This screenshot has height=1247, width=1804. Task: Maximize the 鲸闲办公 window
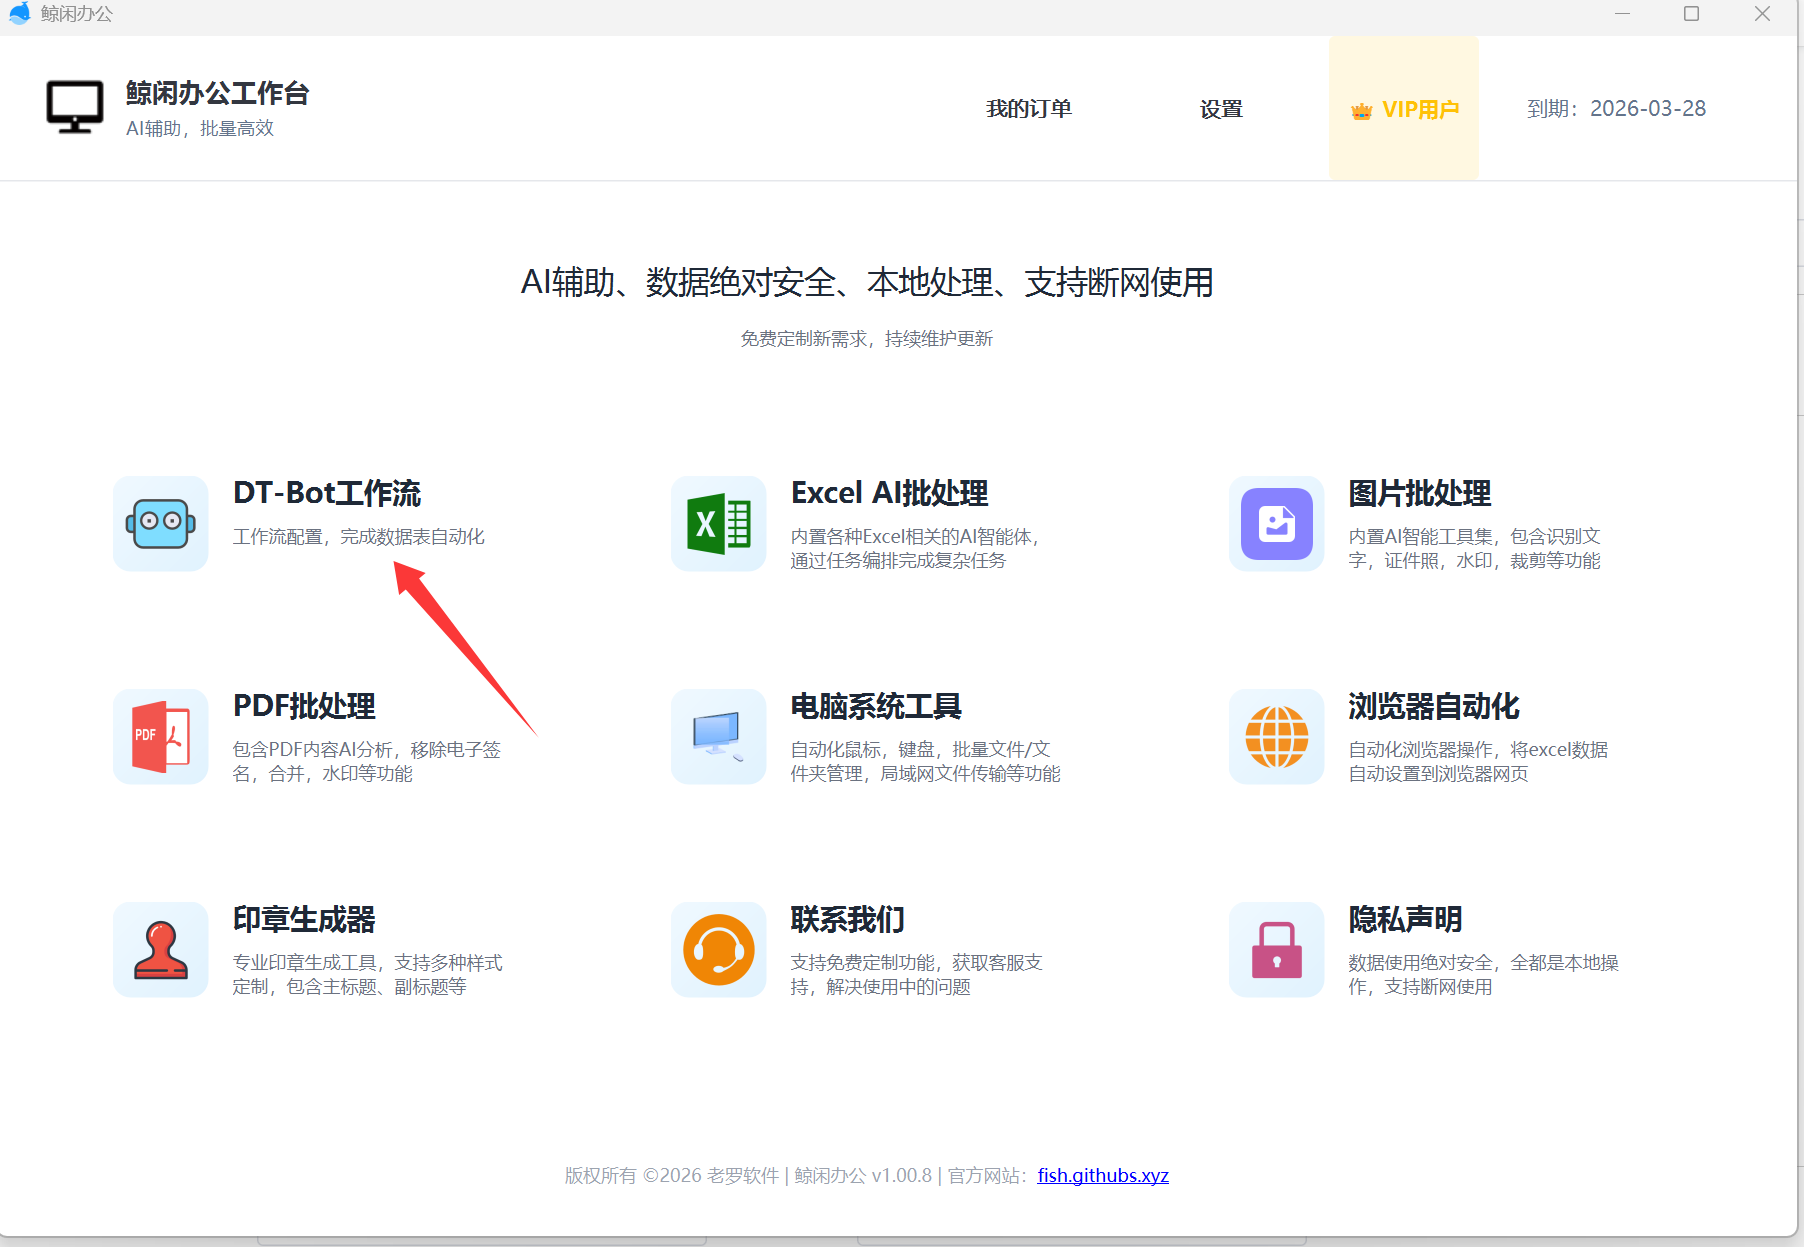point(1691,14)
